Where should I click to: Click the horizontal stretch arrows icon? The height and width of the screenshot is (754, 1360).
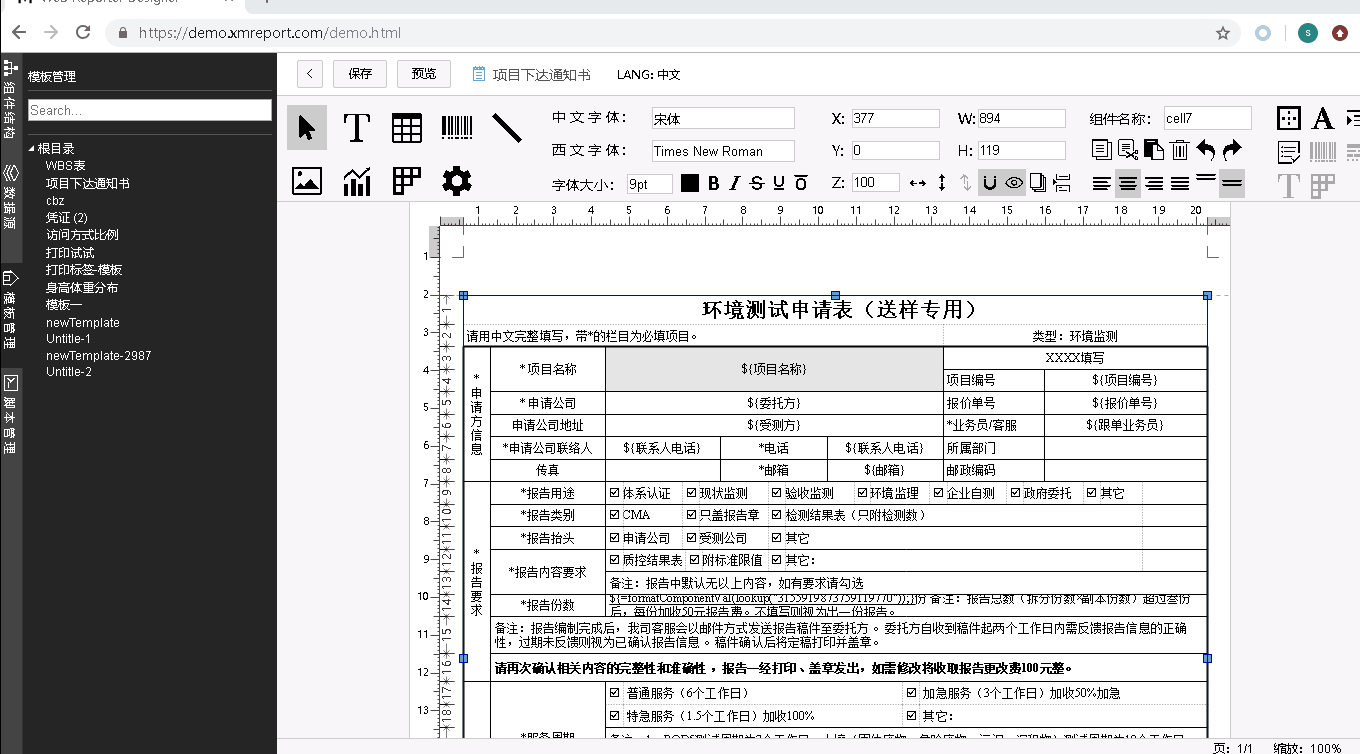point(917,183)
